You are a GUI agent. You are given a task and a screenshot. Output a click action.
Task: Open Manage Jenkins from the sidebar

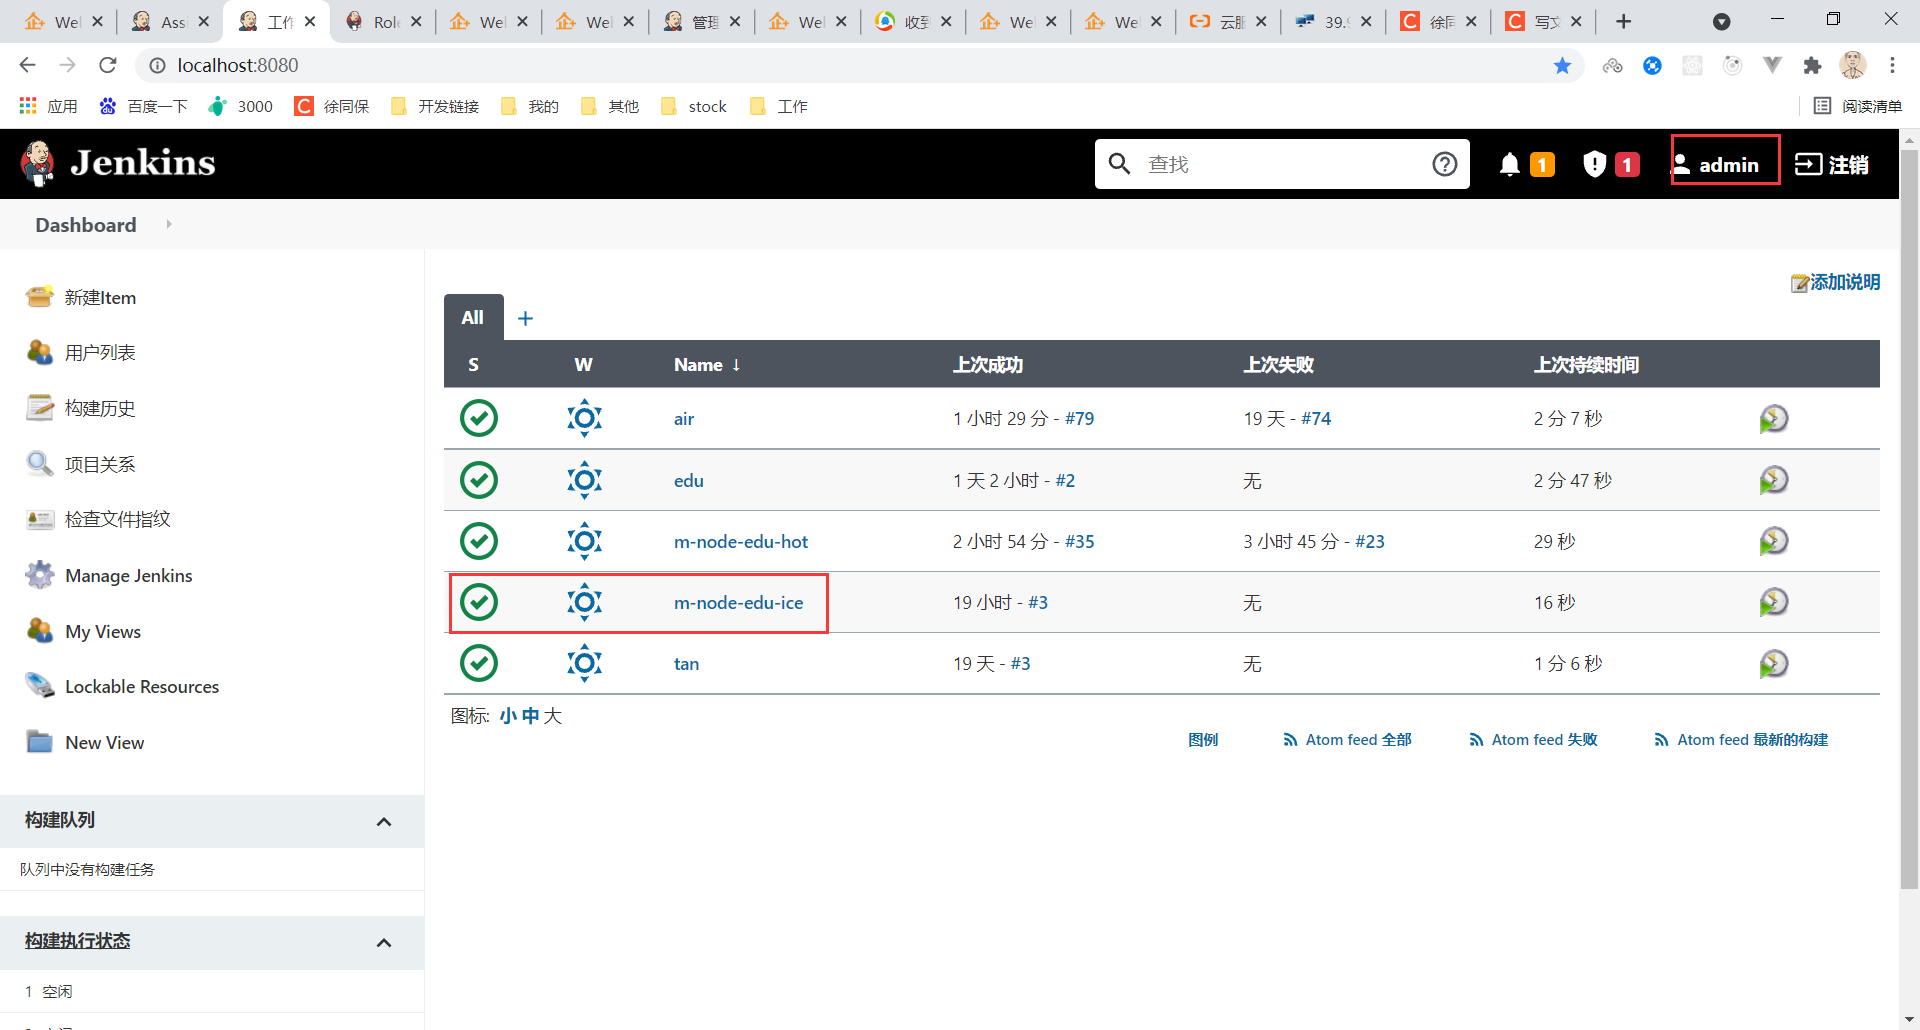coord(128,575)
